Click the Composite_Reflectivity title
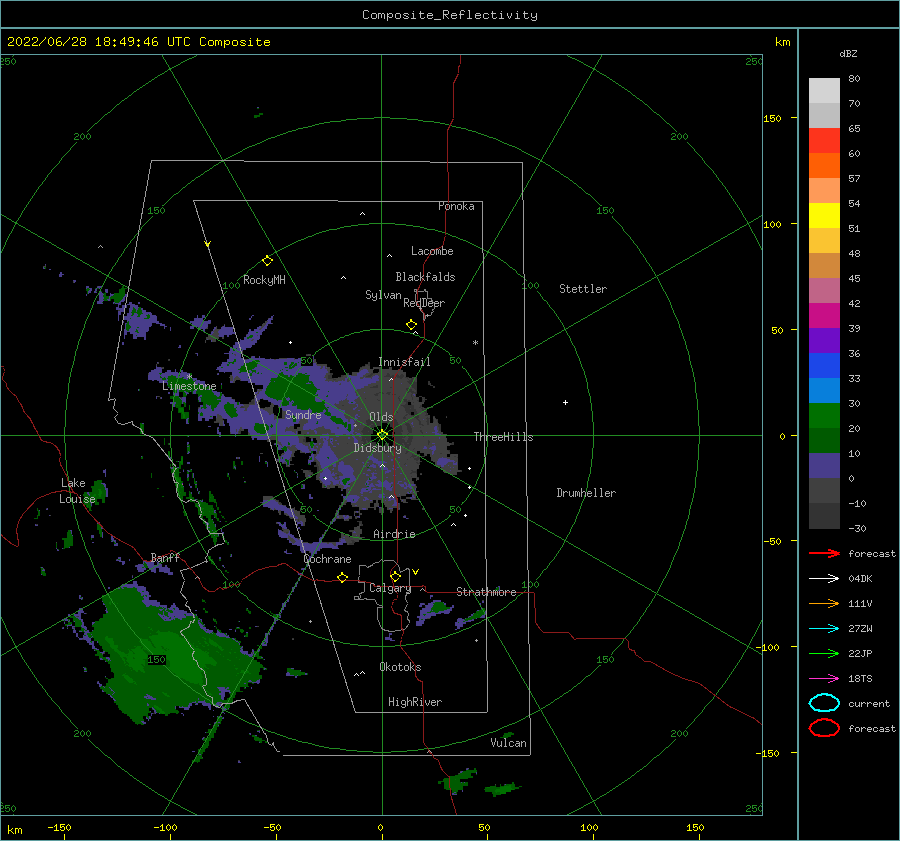The height and width of the screenshot is (841, 900). (x=450, y=15)
